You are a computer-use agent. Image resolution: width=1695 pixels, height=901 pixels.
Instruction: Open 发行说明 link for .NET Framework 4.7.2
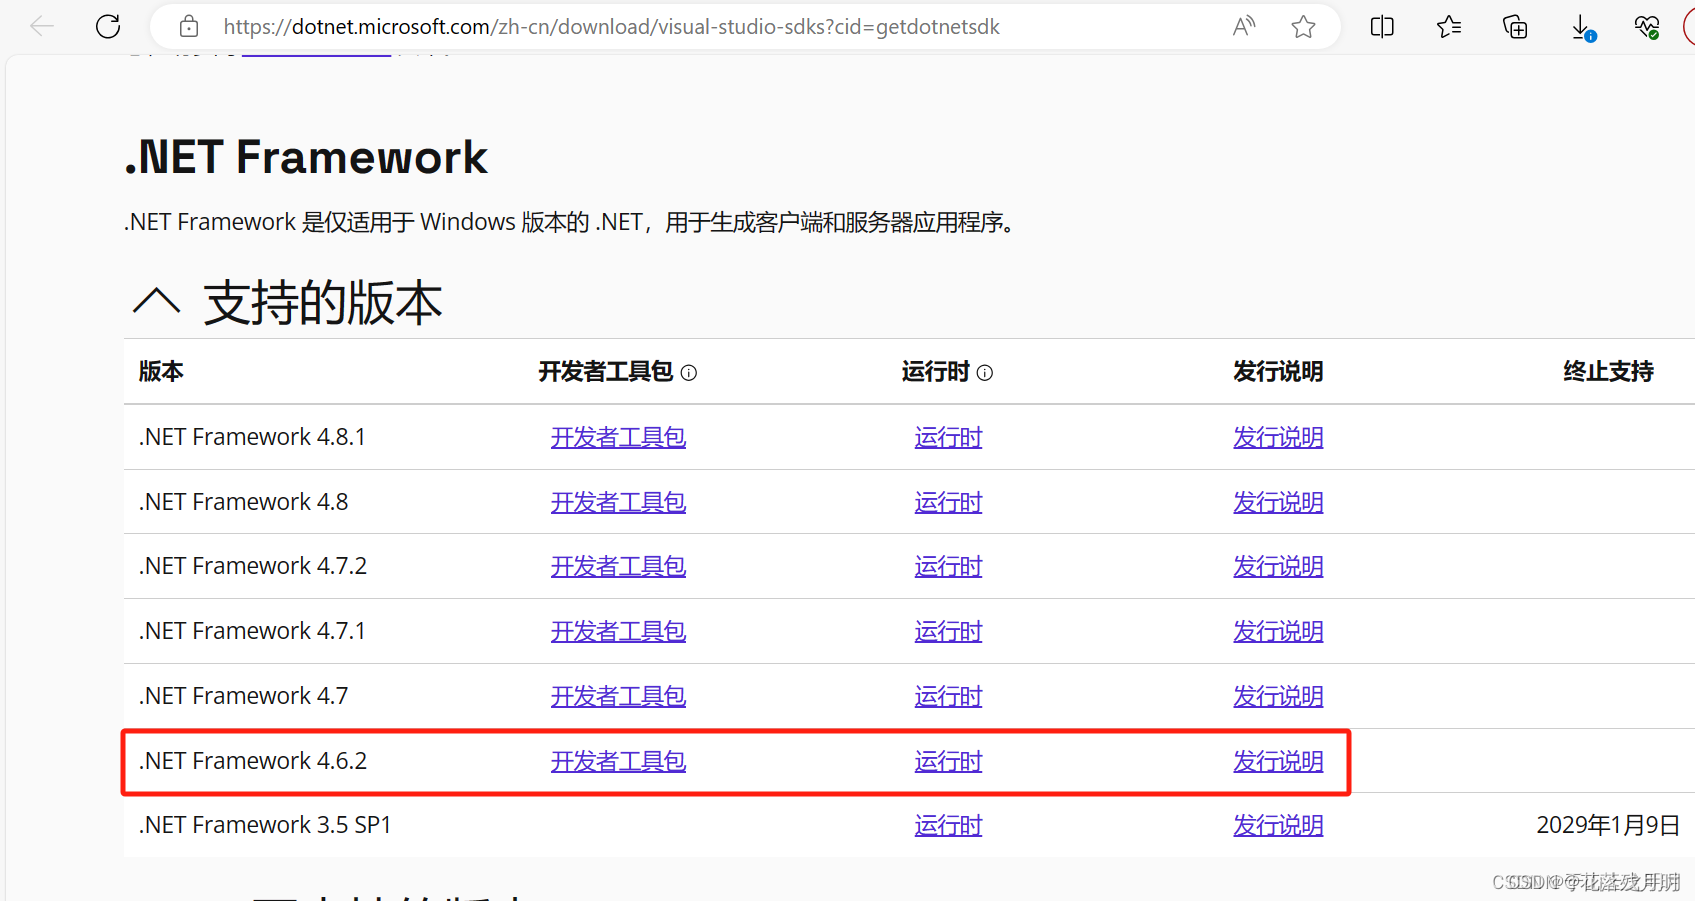pyautogui.click(x=1278, y=566)
